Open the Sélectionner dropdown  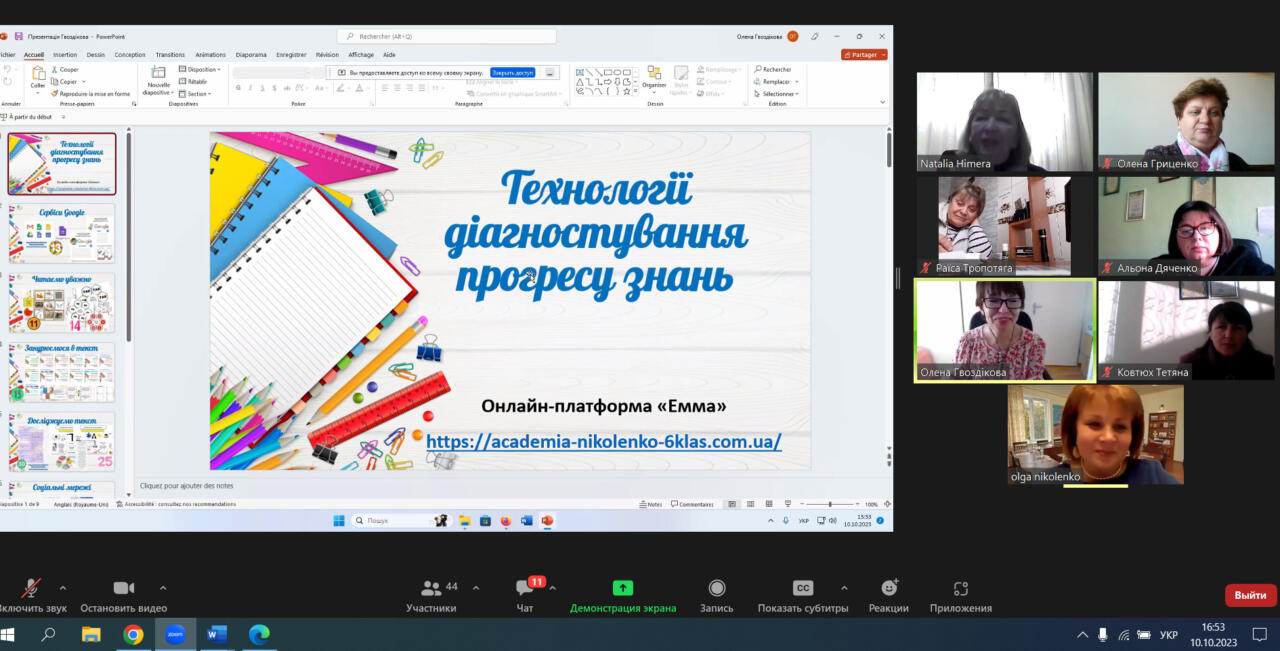pos(776,94)
